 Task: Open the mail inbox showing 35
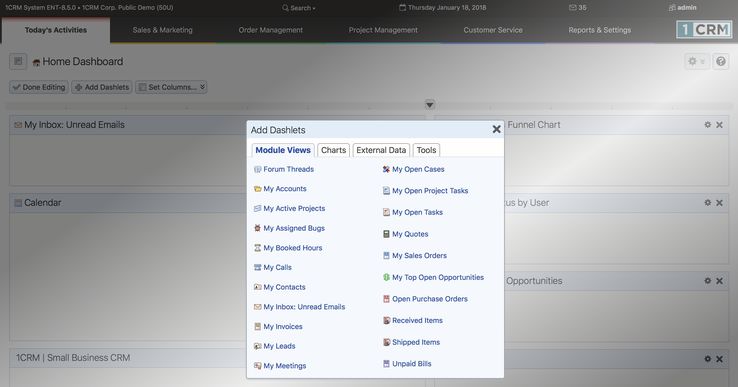578,8
